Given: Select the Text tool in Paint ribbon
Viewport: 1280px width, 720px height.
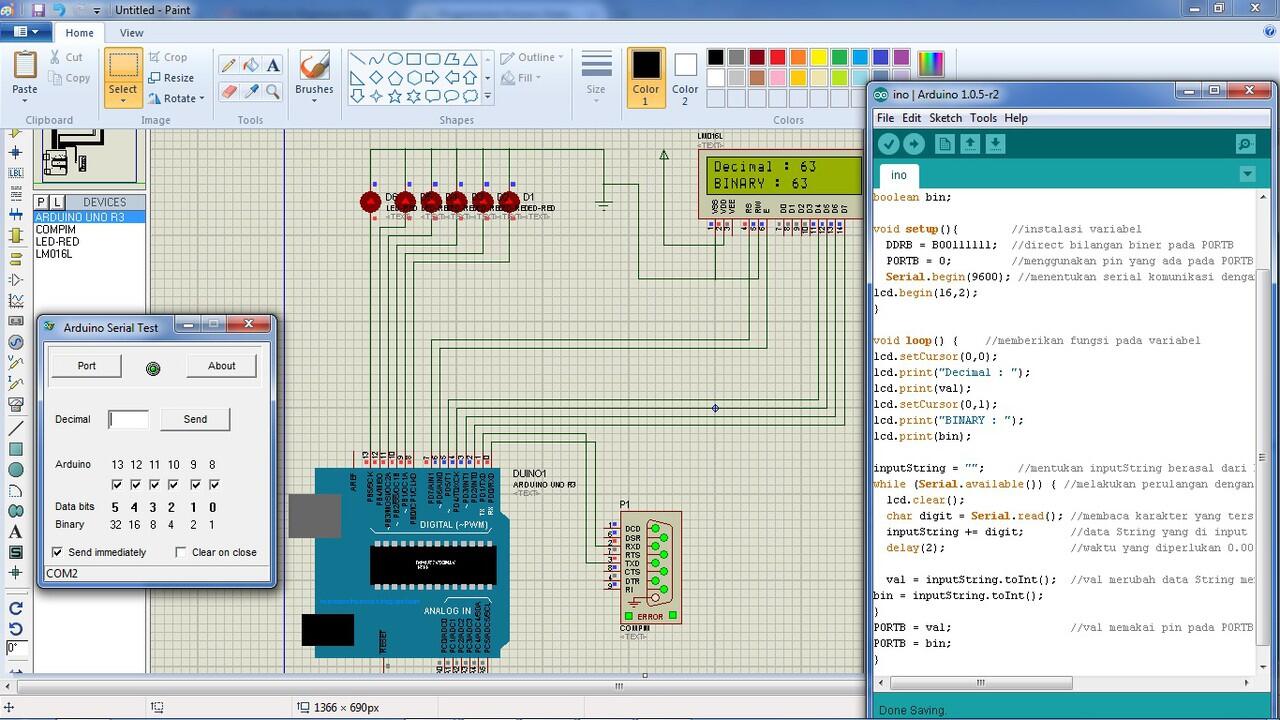Looking at the screenshot, I should (273, 65).
